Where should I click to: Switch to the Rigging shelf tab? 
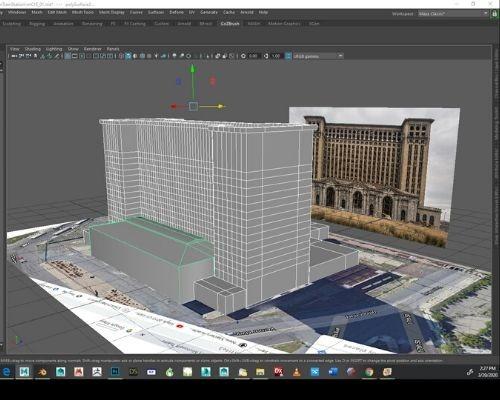click(37, 24)
